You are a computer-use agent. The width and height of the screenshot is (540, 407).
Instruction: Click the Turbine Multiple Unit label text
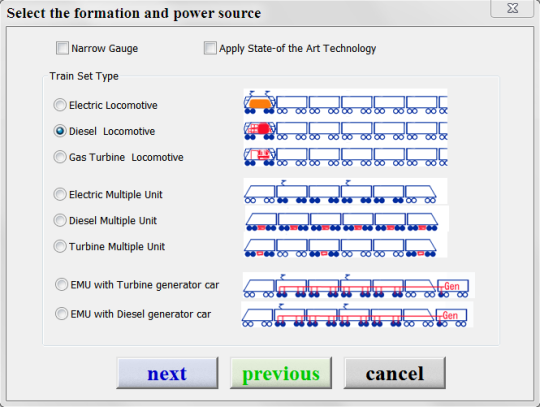(117, 247)
